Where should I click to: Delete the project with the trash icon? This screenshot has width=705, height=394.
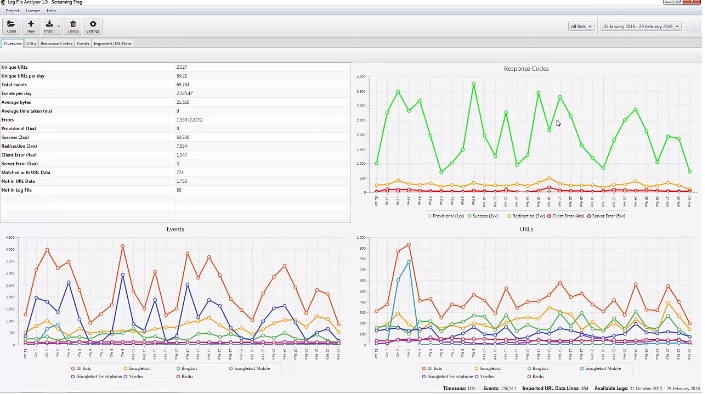73,26
